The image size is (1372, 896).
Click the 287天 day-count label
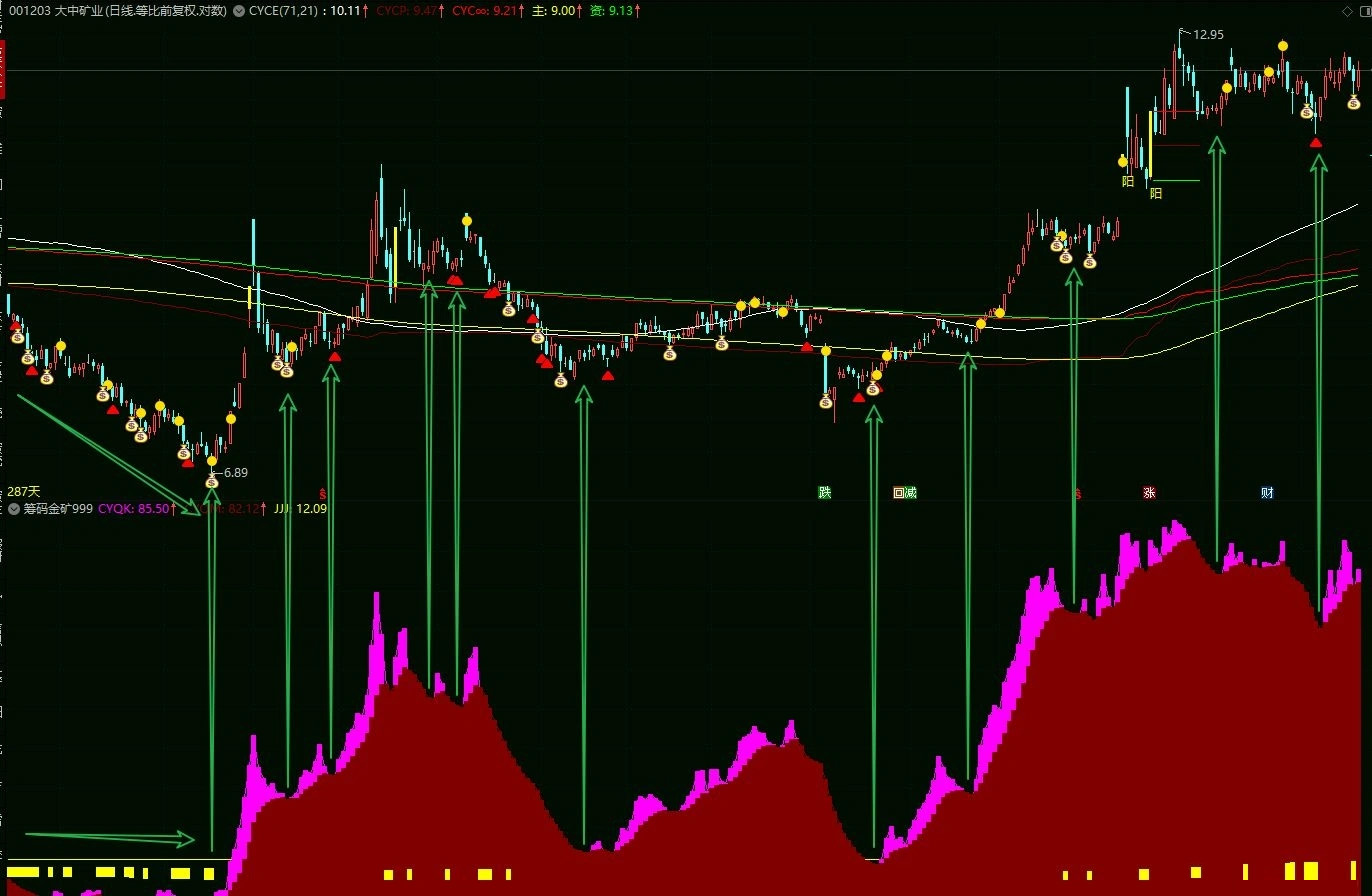click(22, 492)
